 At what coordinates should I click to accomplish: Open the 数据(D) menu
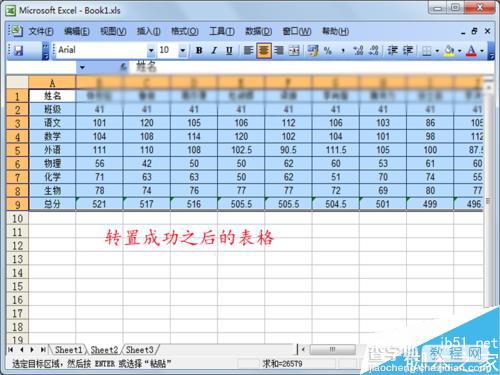coord(259,32)
